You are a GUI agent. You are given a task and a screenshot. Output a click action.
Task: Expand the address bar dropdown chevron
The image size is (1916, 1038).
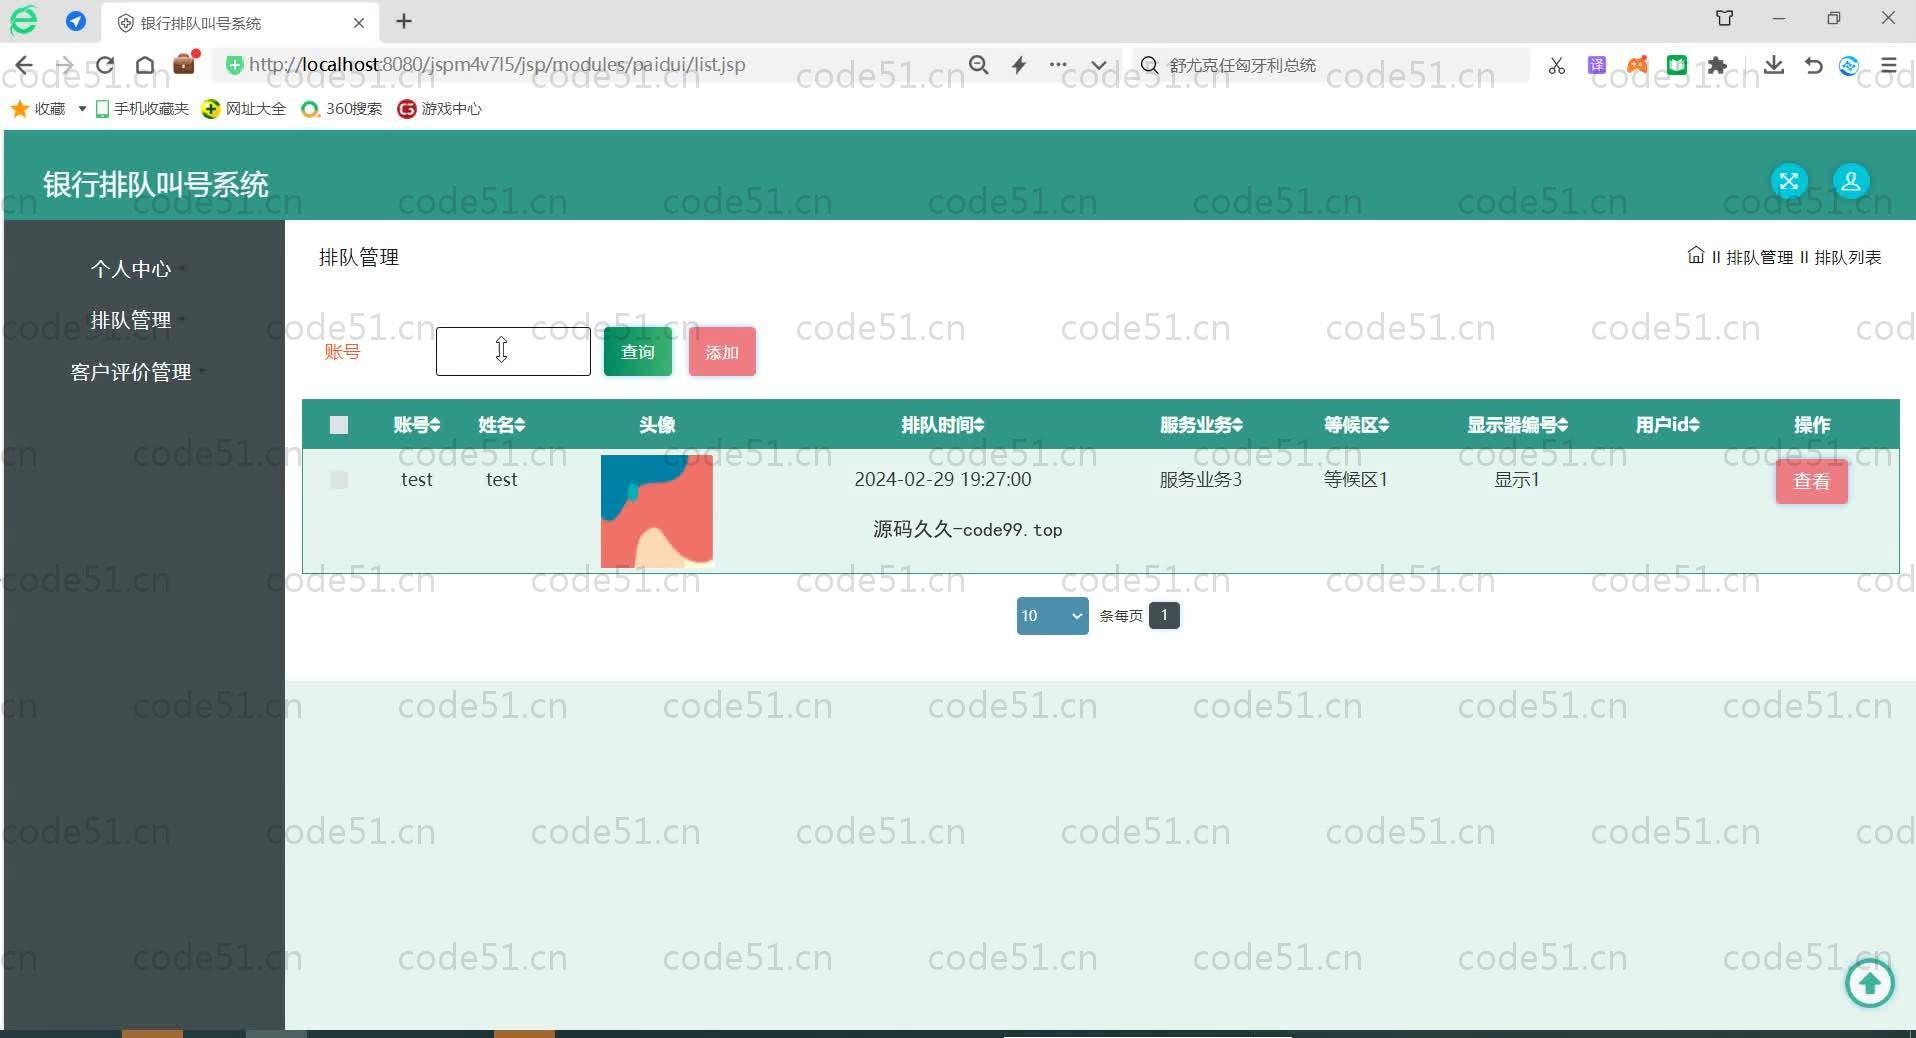click(1098, 65)
